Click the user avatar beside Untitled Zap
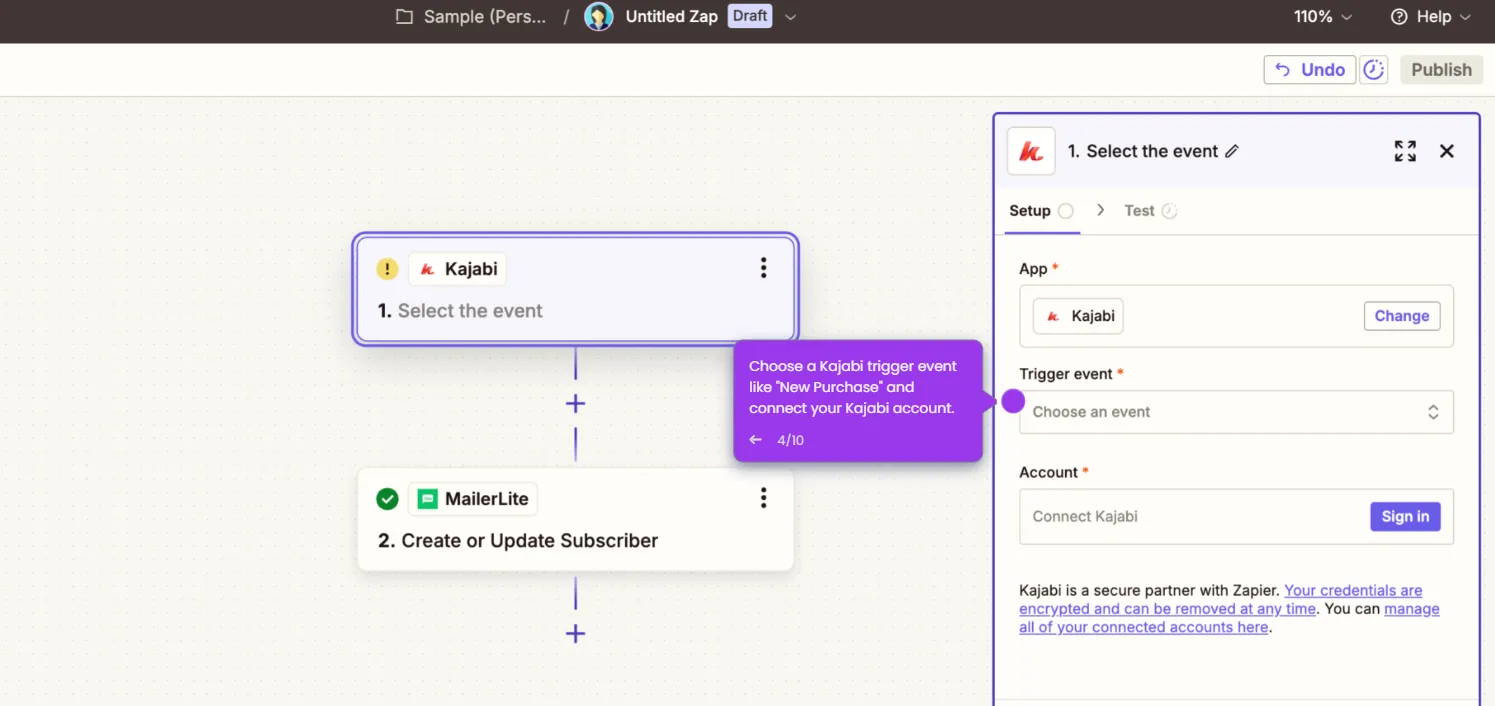The width and height of the screenshot is (1495, 706). 598,17
